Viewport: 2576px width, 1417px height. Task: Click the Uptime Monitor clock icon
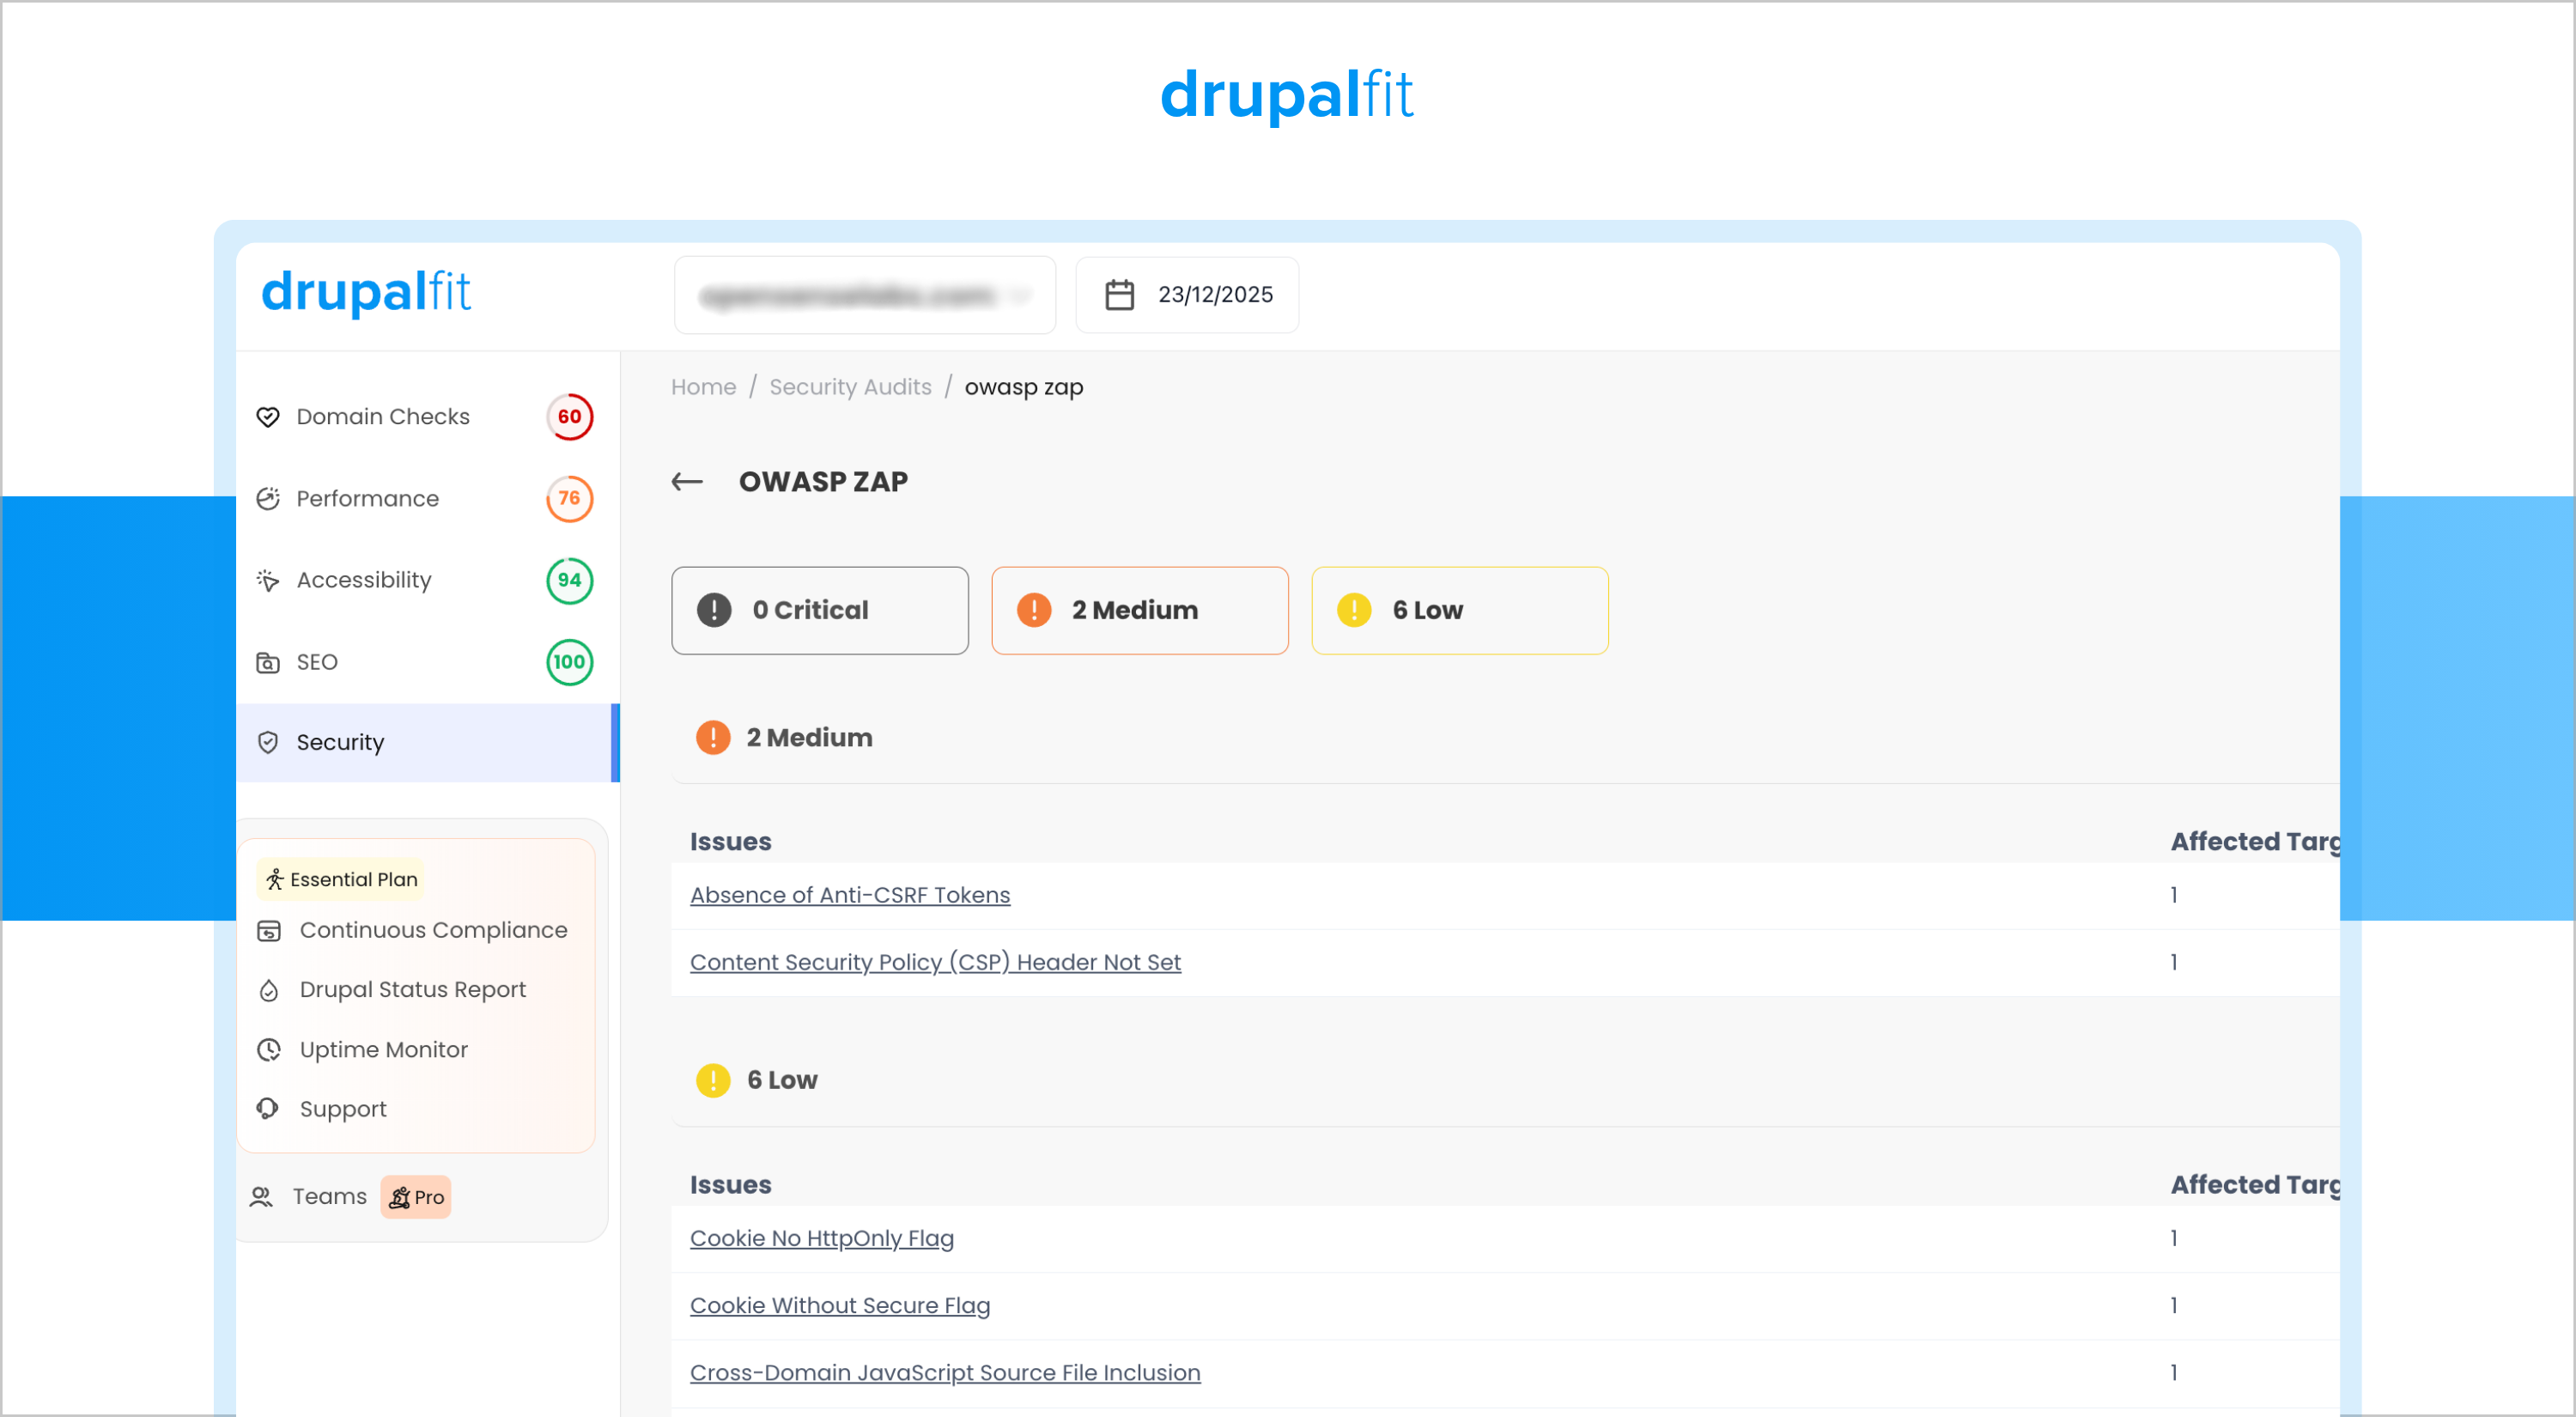coord(268,1050)
